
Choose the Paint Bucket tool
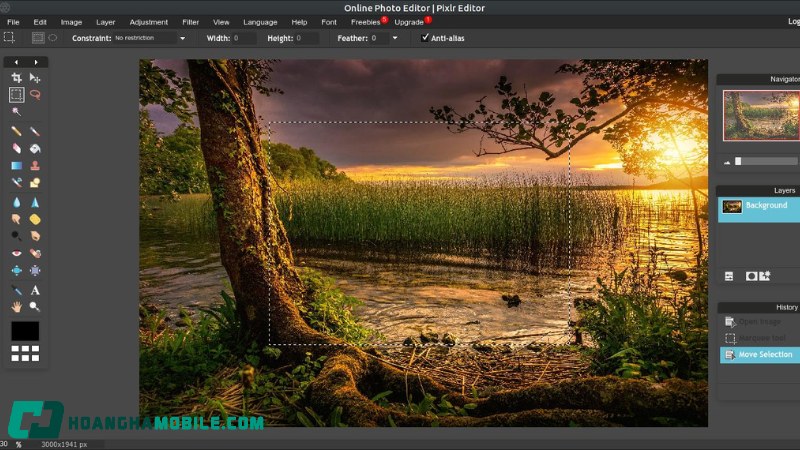coord(35,148)
